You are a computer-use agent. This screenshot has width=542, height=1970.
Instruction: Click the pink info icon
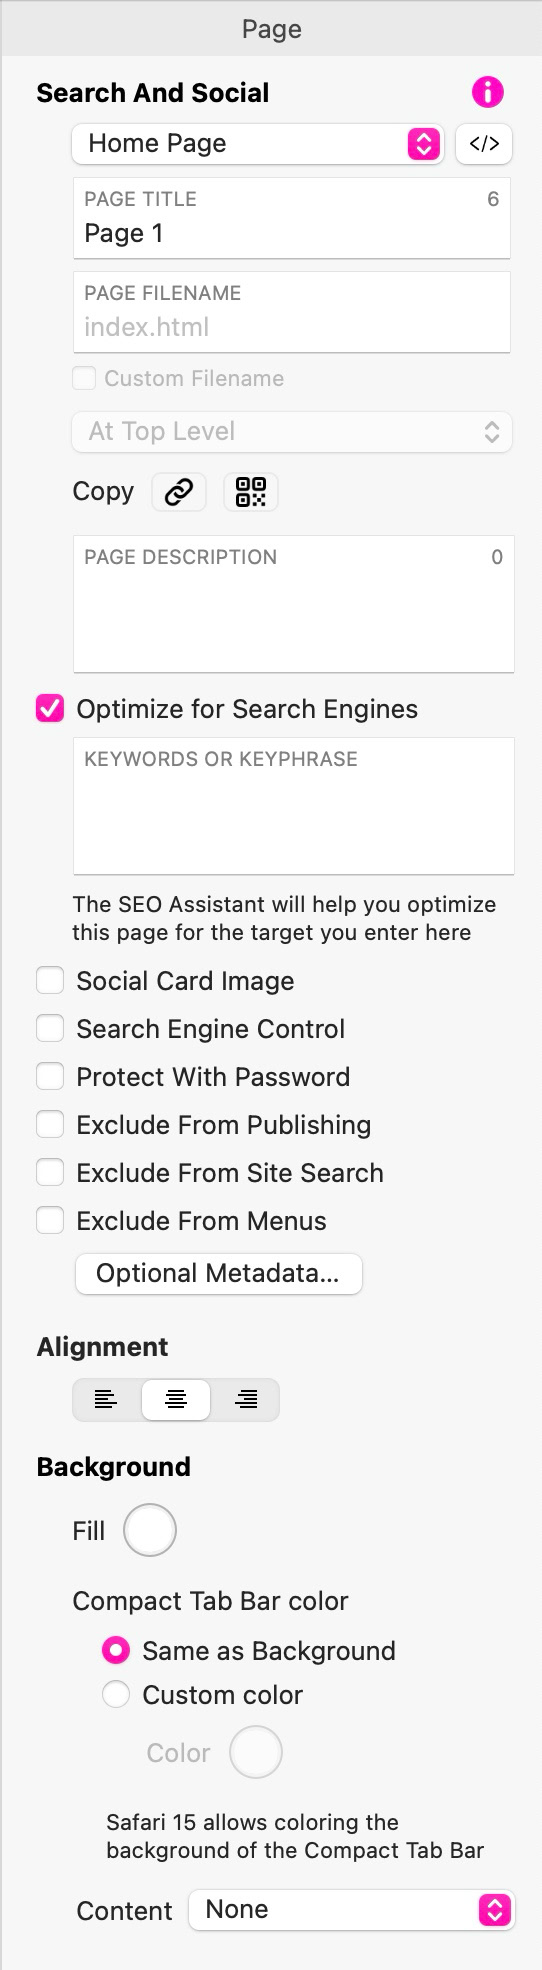(x=487, y=93)
